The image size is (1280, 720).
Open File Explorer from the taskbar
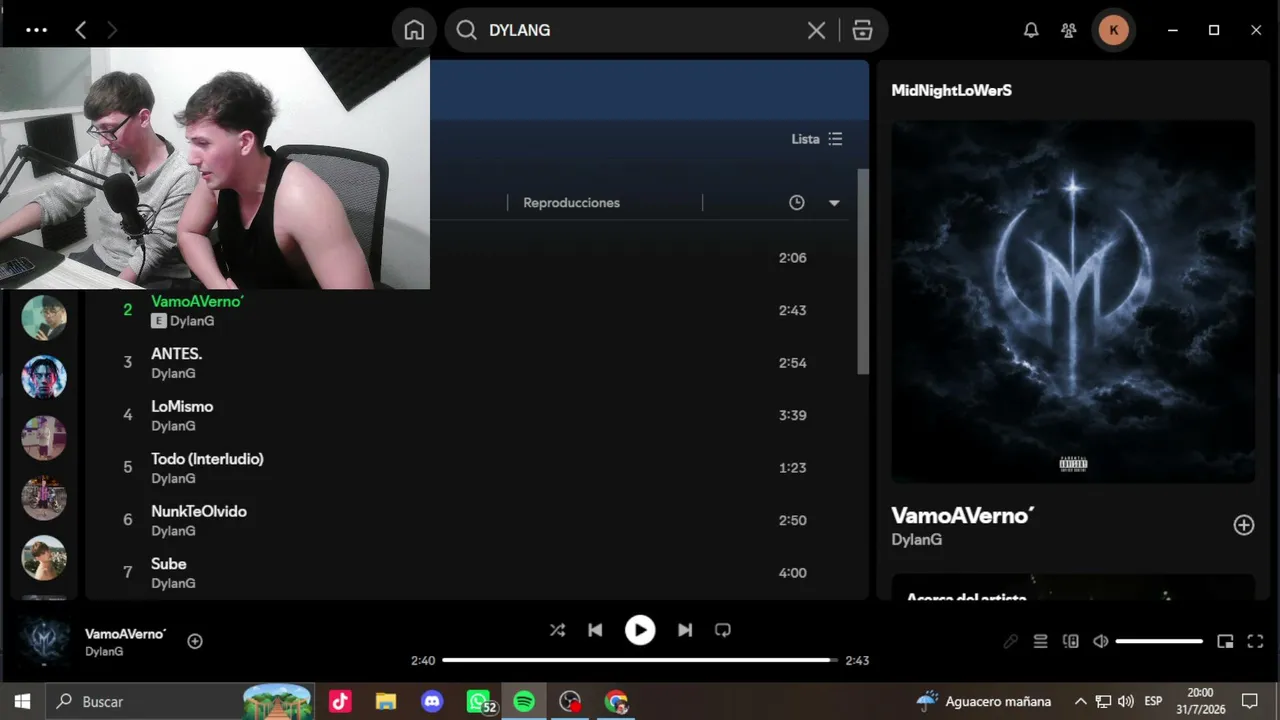click(x=386, y=701)
